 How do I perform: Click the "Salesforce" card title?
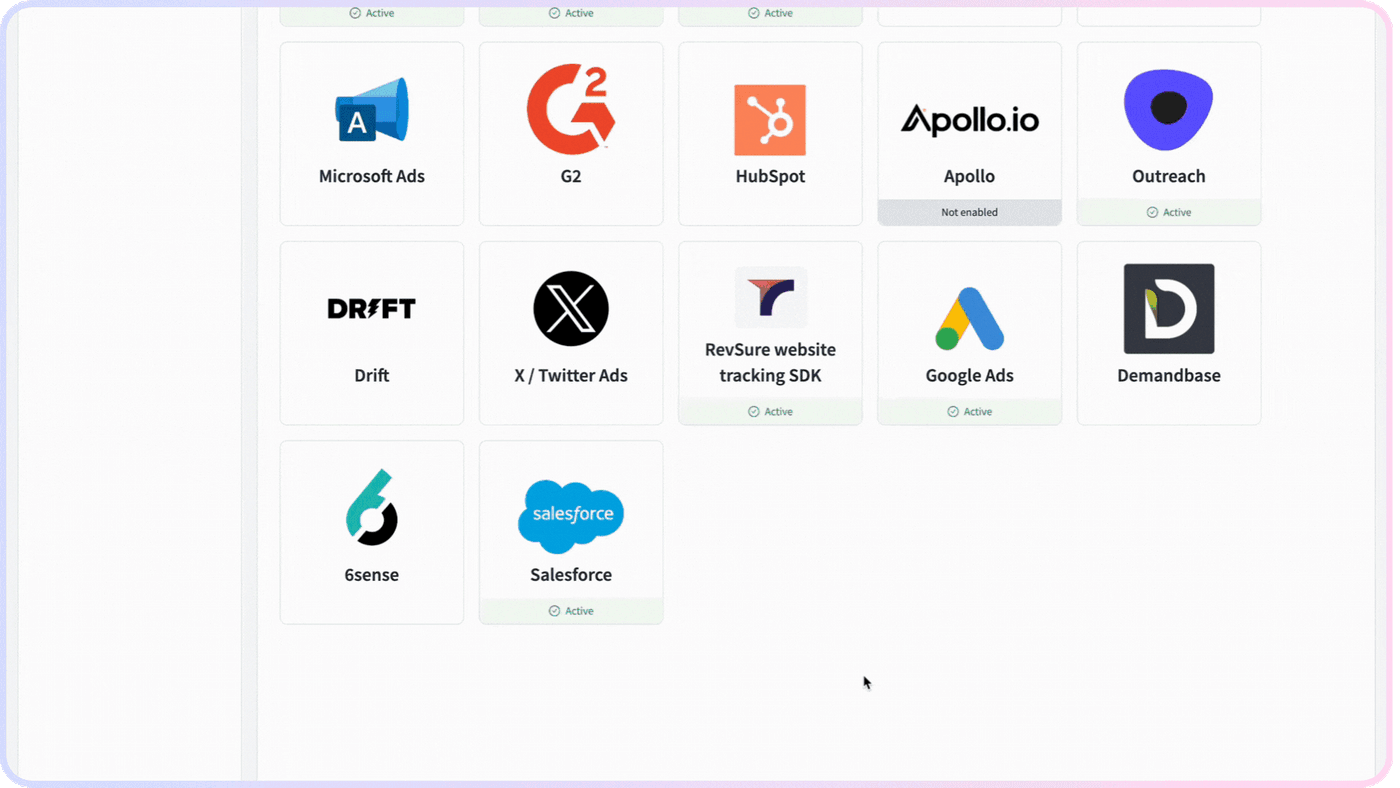pos(571,574)
